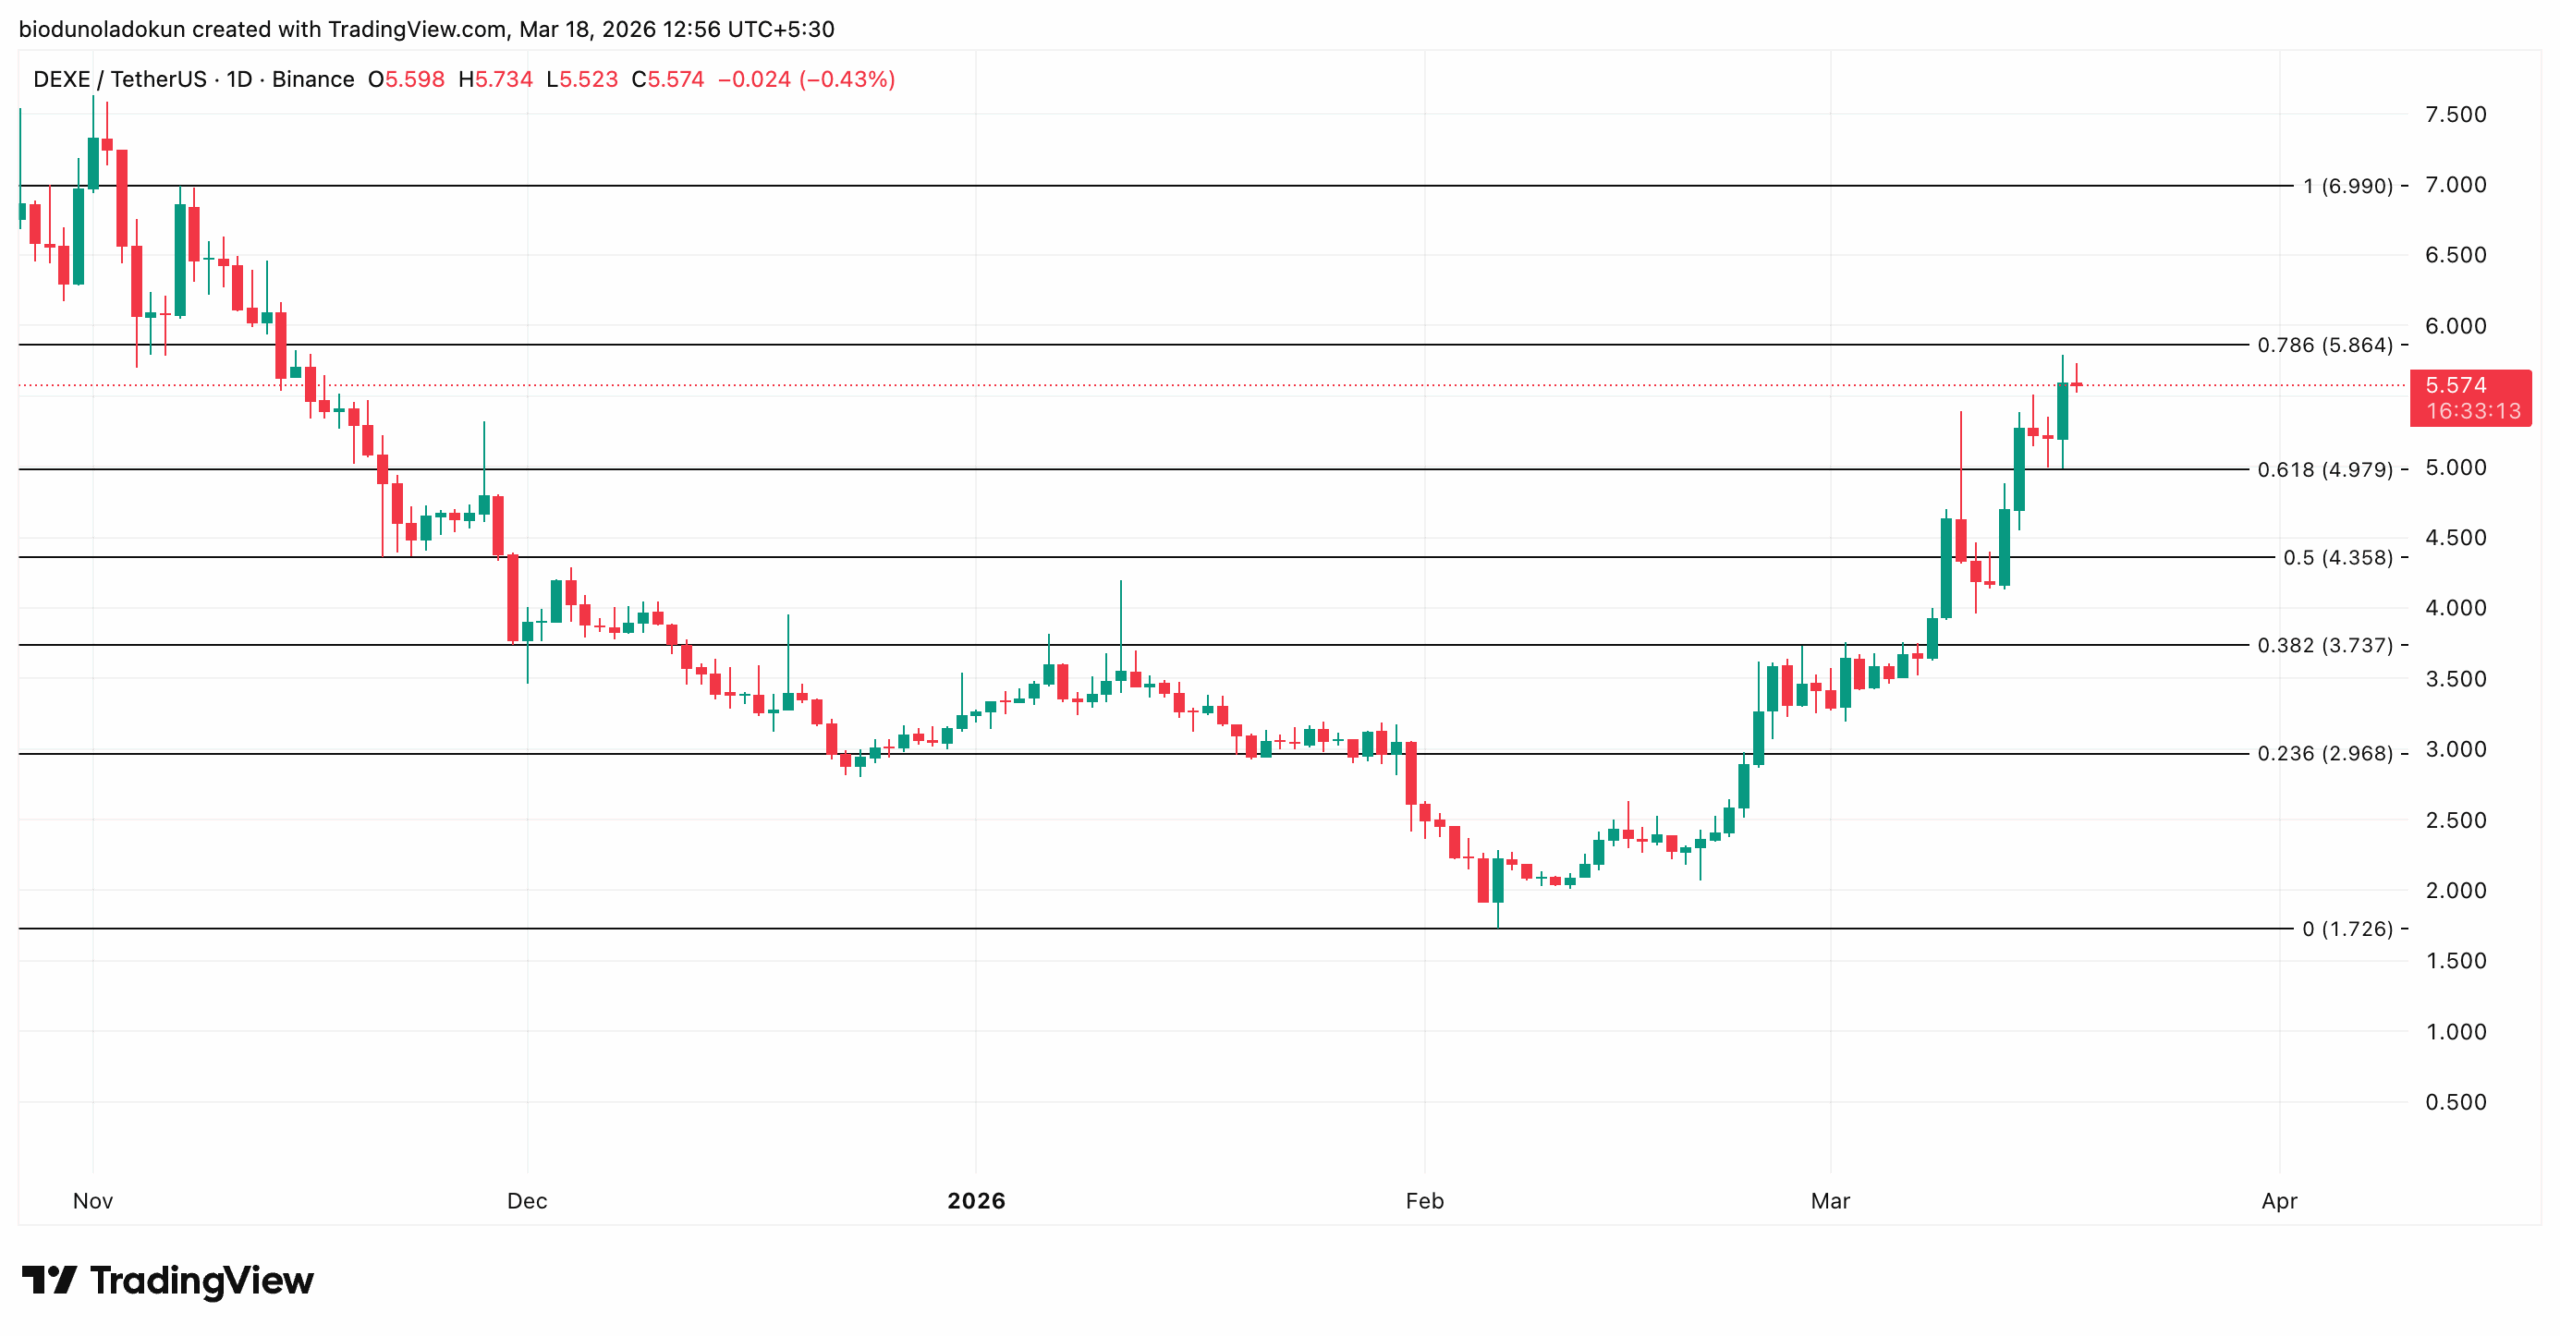Click the Apr time axis label

coord(2279,1201)
